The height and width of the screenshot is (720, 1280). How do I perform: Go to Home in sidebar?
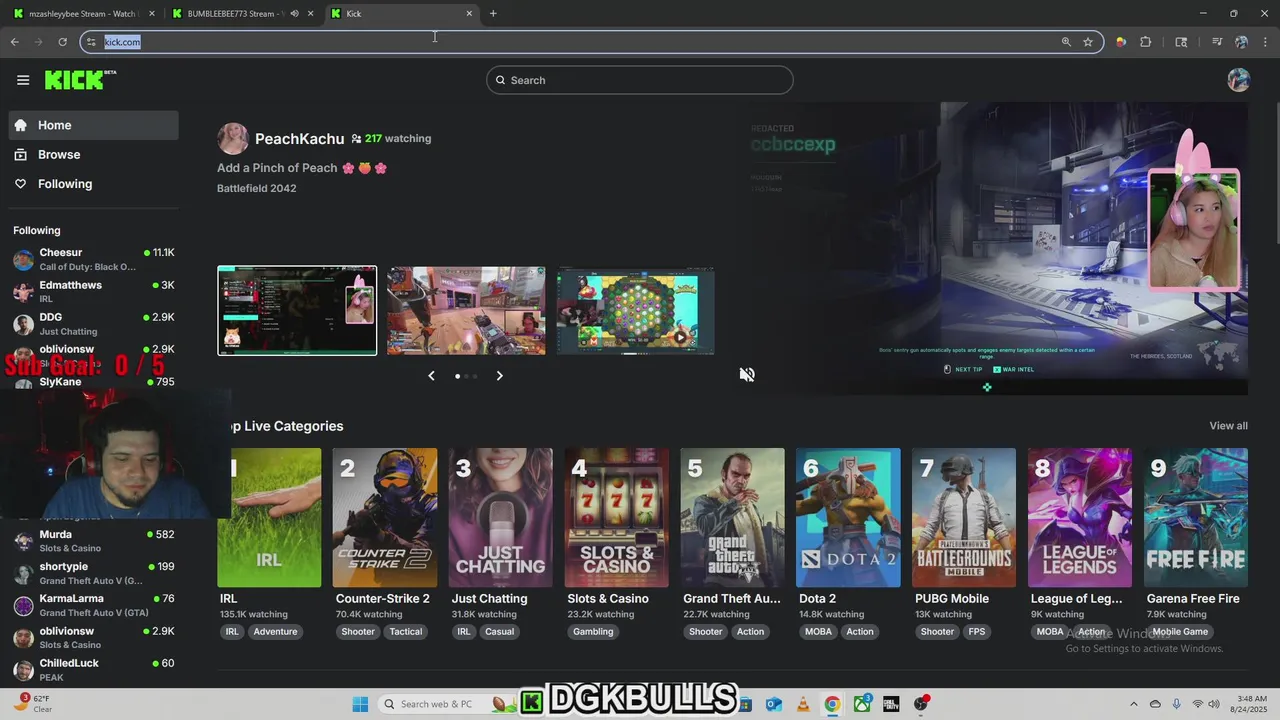pyautogui.click(x=94, y=125)
